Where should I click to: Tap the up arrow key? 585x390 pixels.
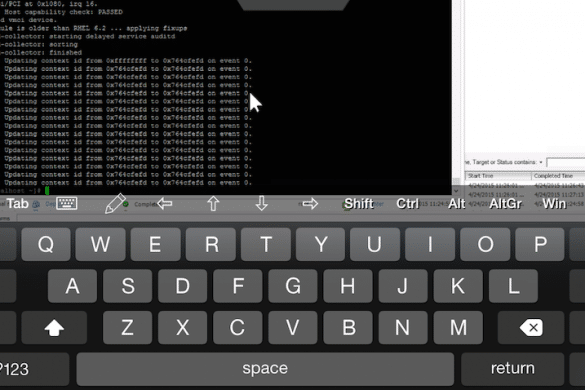(213, 204)
